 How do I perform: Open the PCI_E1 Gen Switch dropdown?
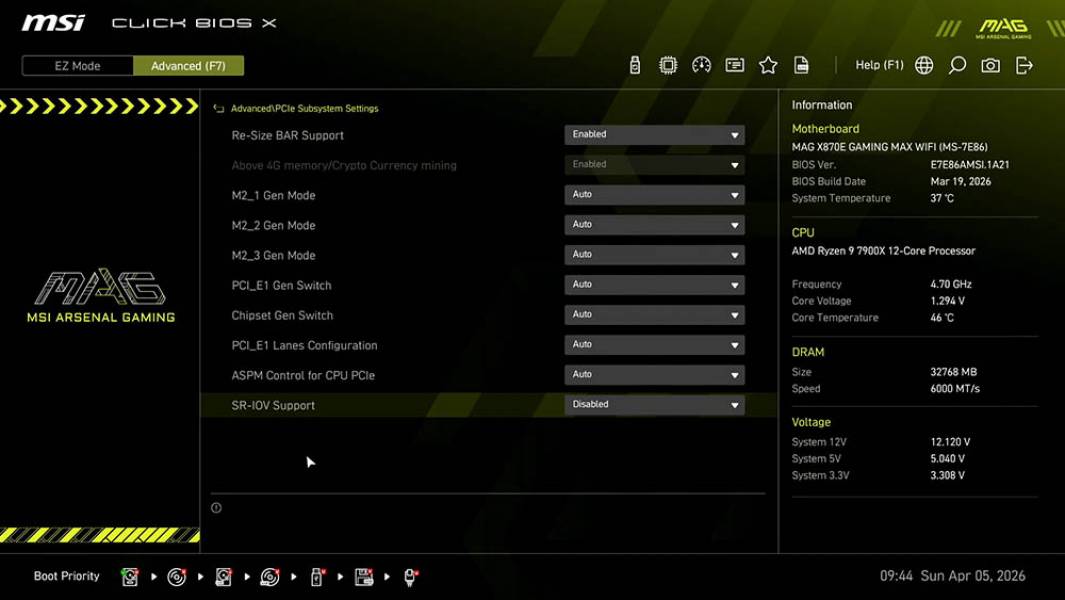pos(654,284)
